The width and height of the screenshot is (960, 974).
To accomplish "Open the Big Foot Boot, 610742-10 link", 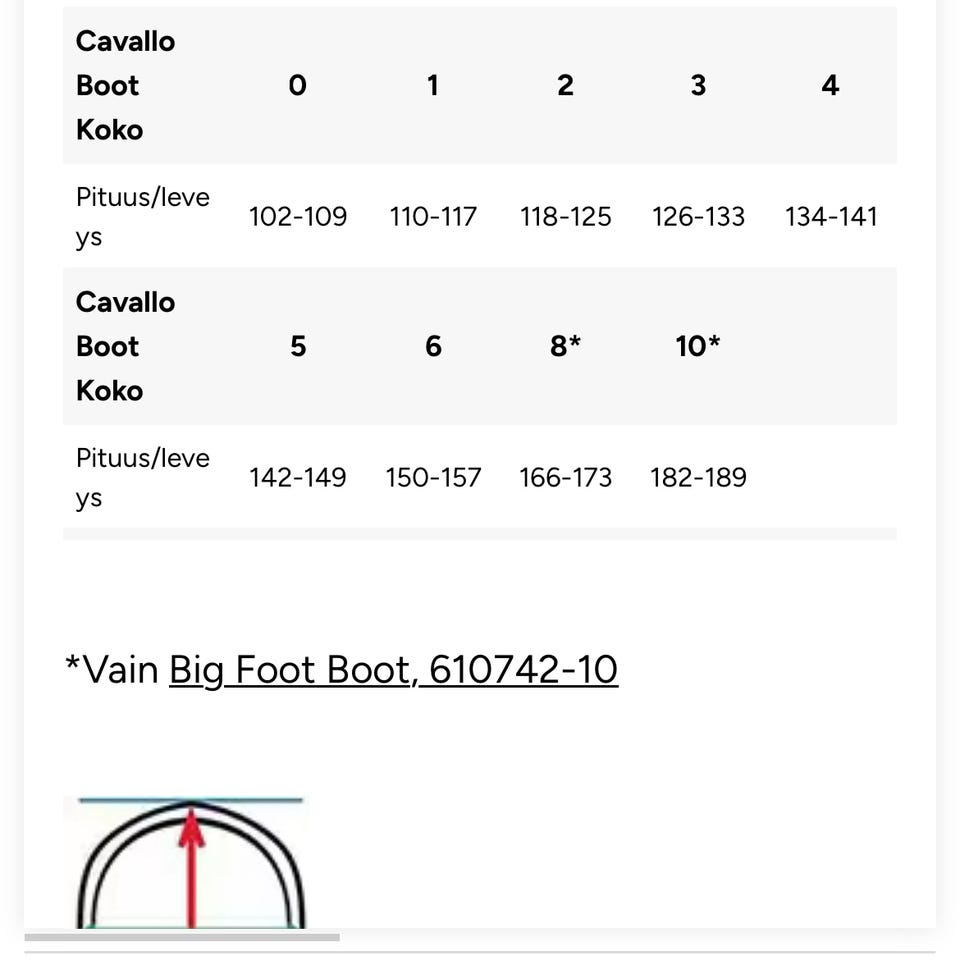I will 393,669.
